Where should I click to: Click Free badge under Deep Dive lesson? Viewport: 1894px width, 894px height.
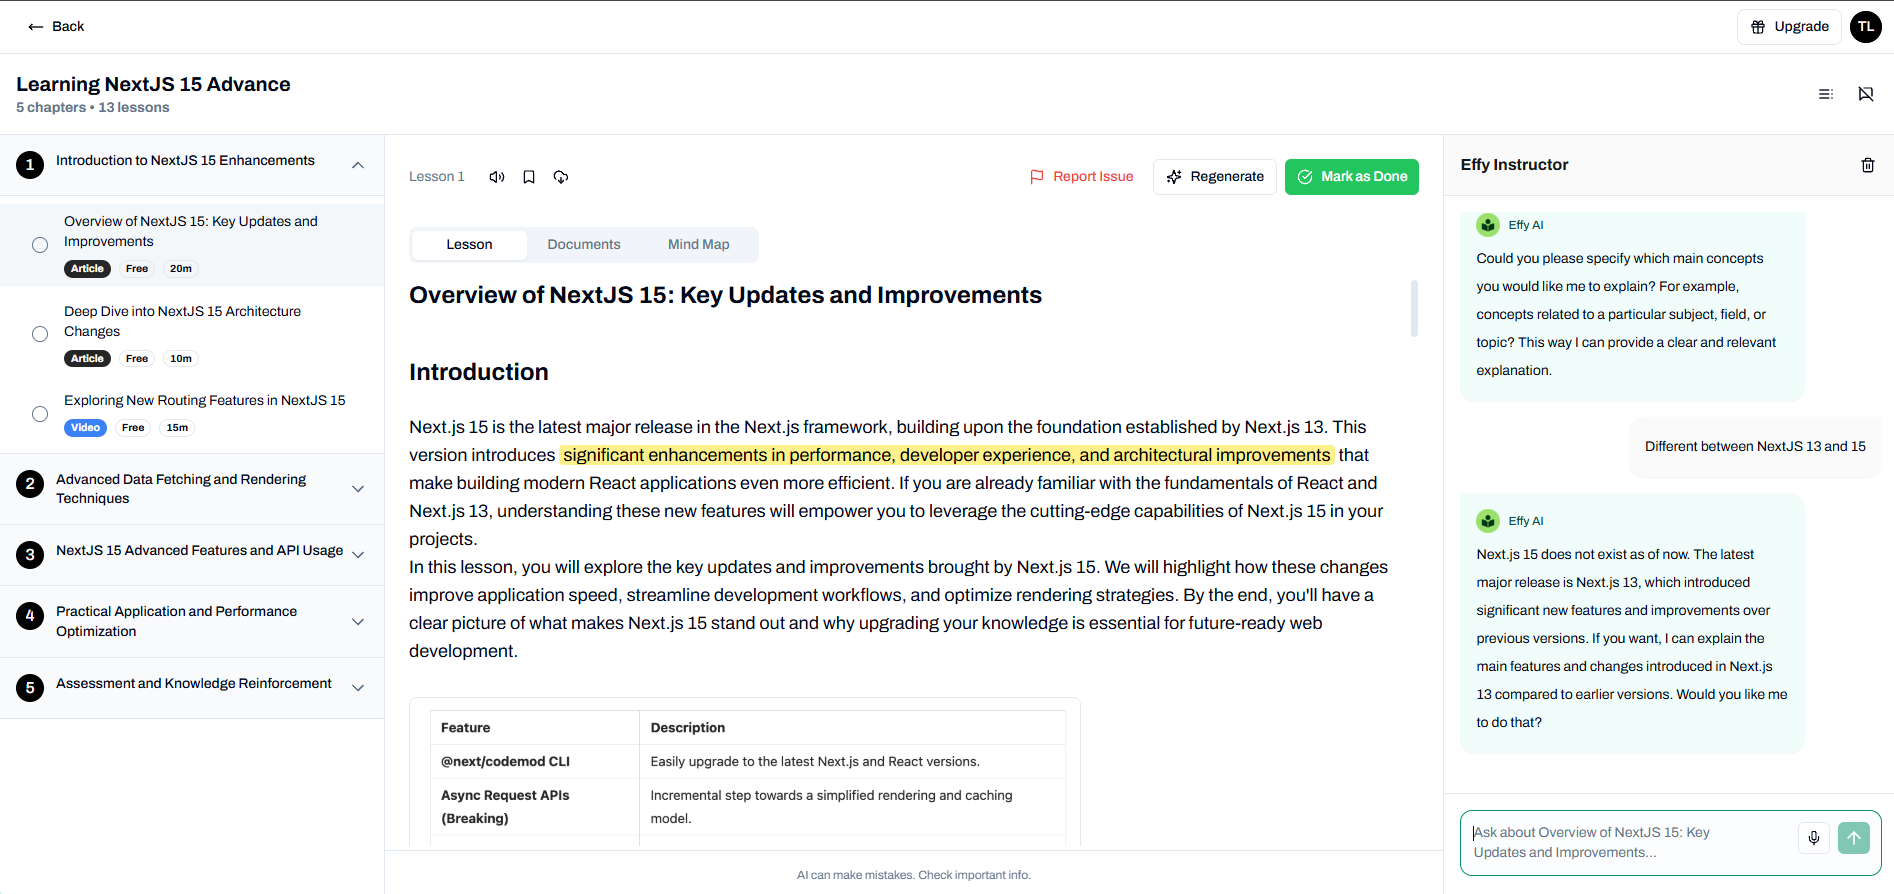[137, 359]
